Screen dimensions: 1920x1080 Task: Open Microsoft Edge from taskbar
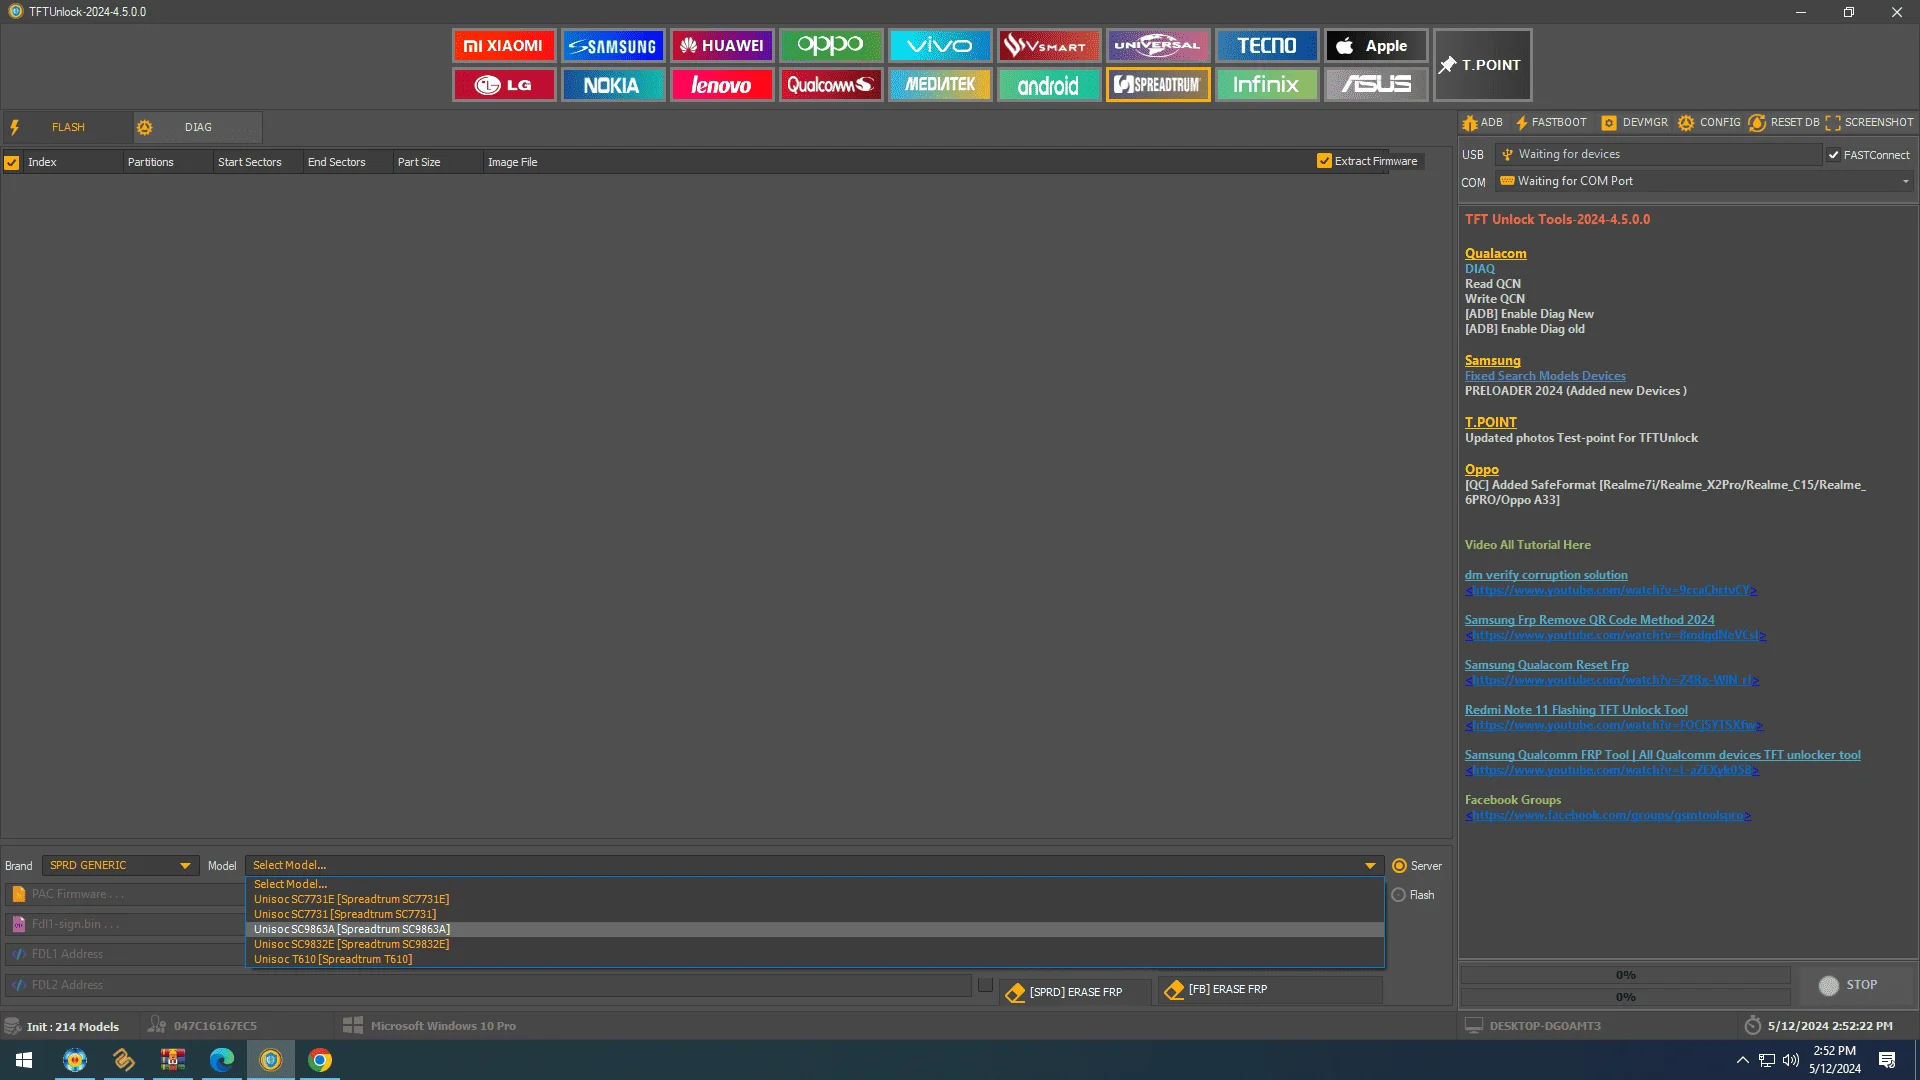pyautogui.click(x=222, y=1060)
